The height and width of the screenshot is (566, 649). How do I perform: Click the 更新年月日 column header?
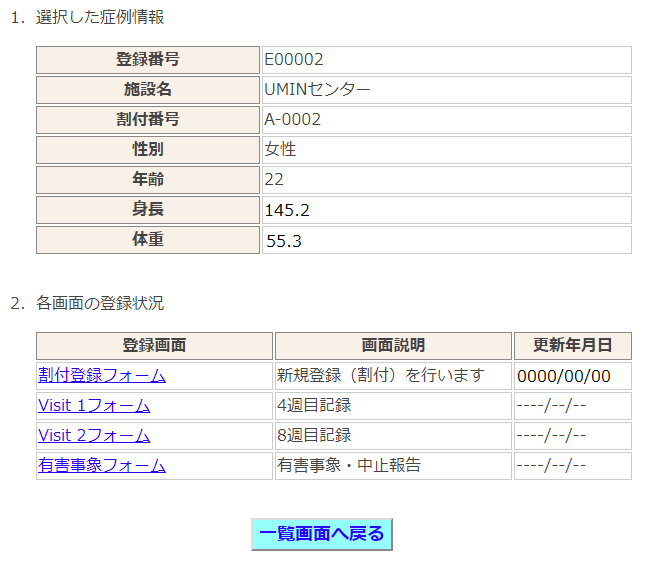pyautogui.click(x=572, y=346)
